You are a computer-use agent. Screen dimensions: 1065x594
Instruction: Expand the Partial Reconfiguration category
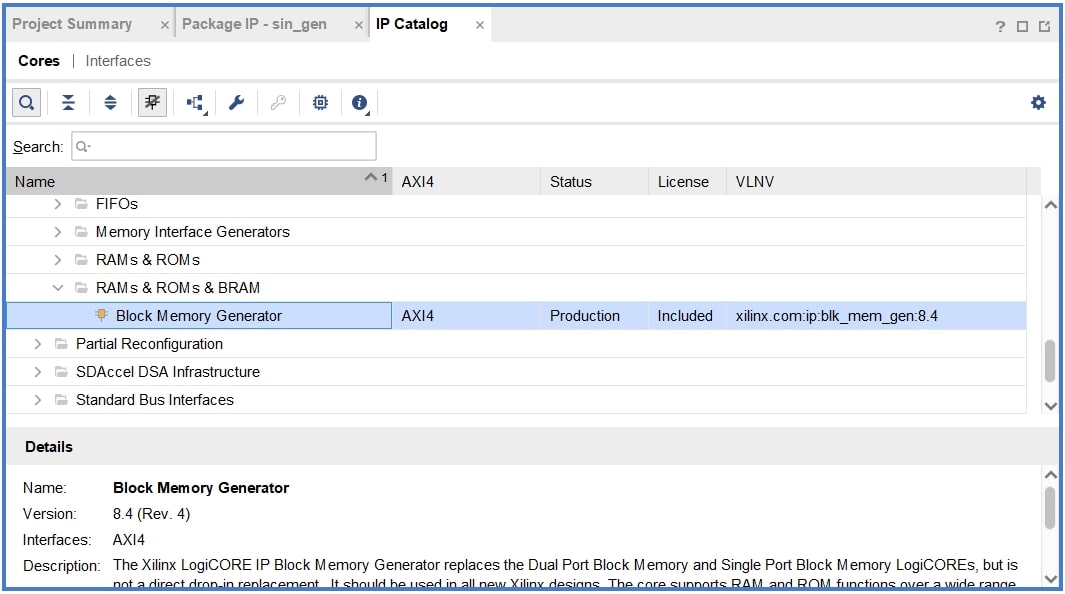pyautogui.click(x=37, y=343)
